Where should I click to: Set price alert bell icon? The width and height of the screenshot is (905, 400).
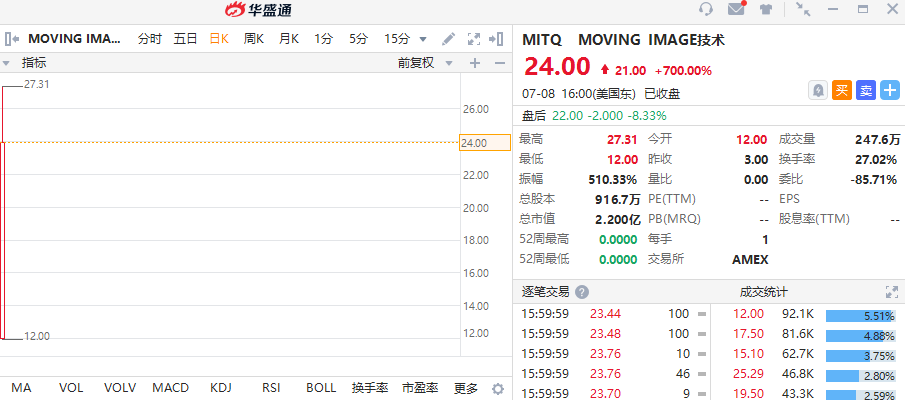click(x=817, y=91)
